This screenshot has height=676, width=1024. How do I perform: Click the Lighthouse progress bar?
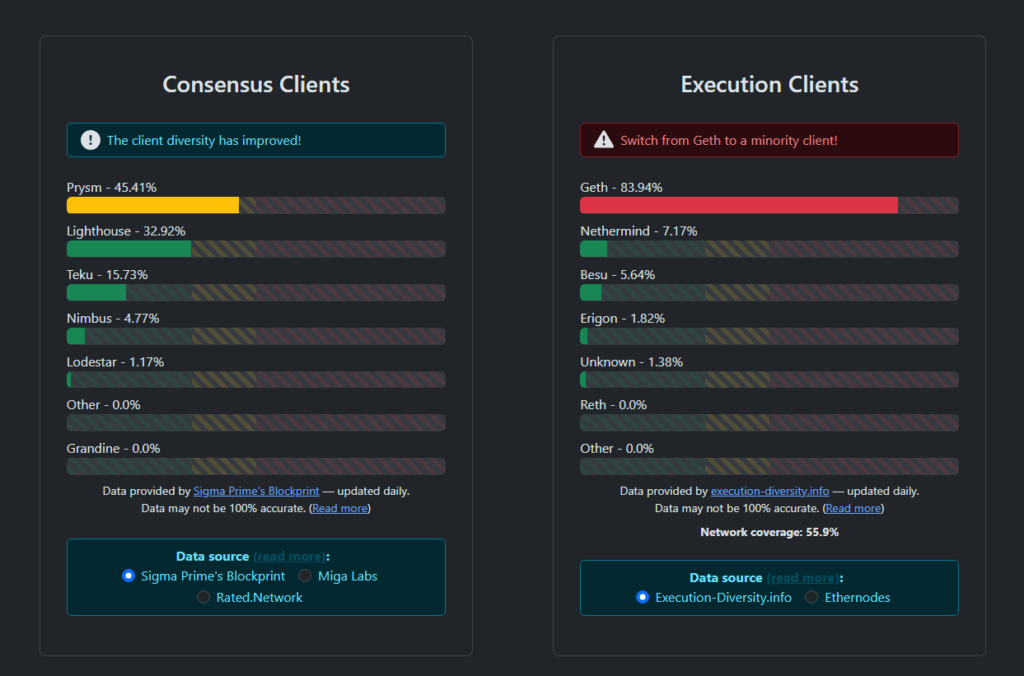(256, 249)
